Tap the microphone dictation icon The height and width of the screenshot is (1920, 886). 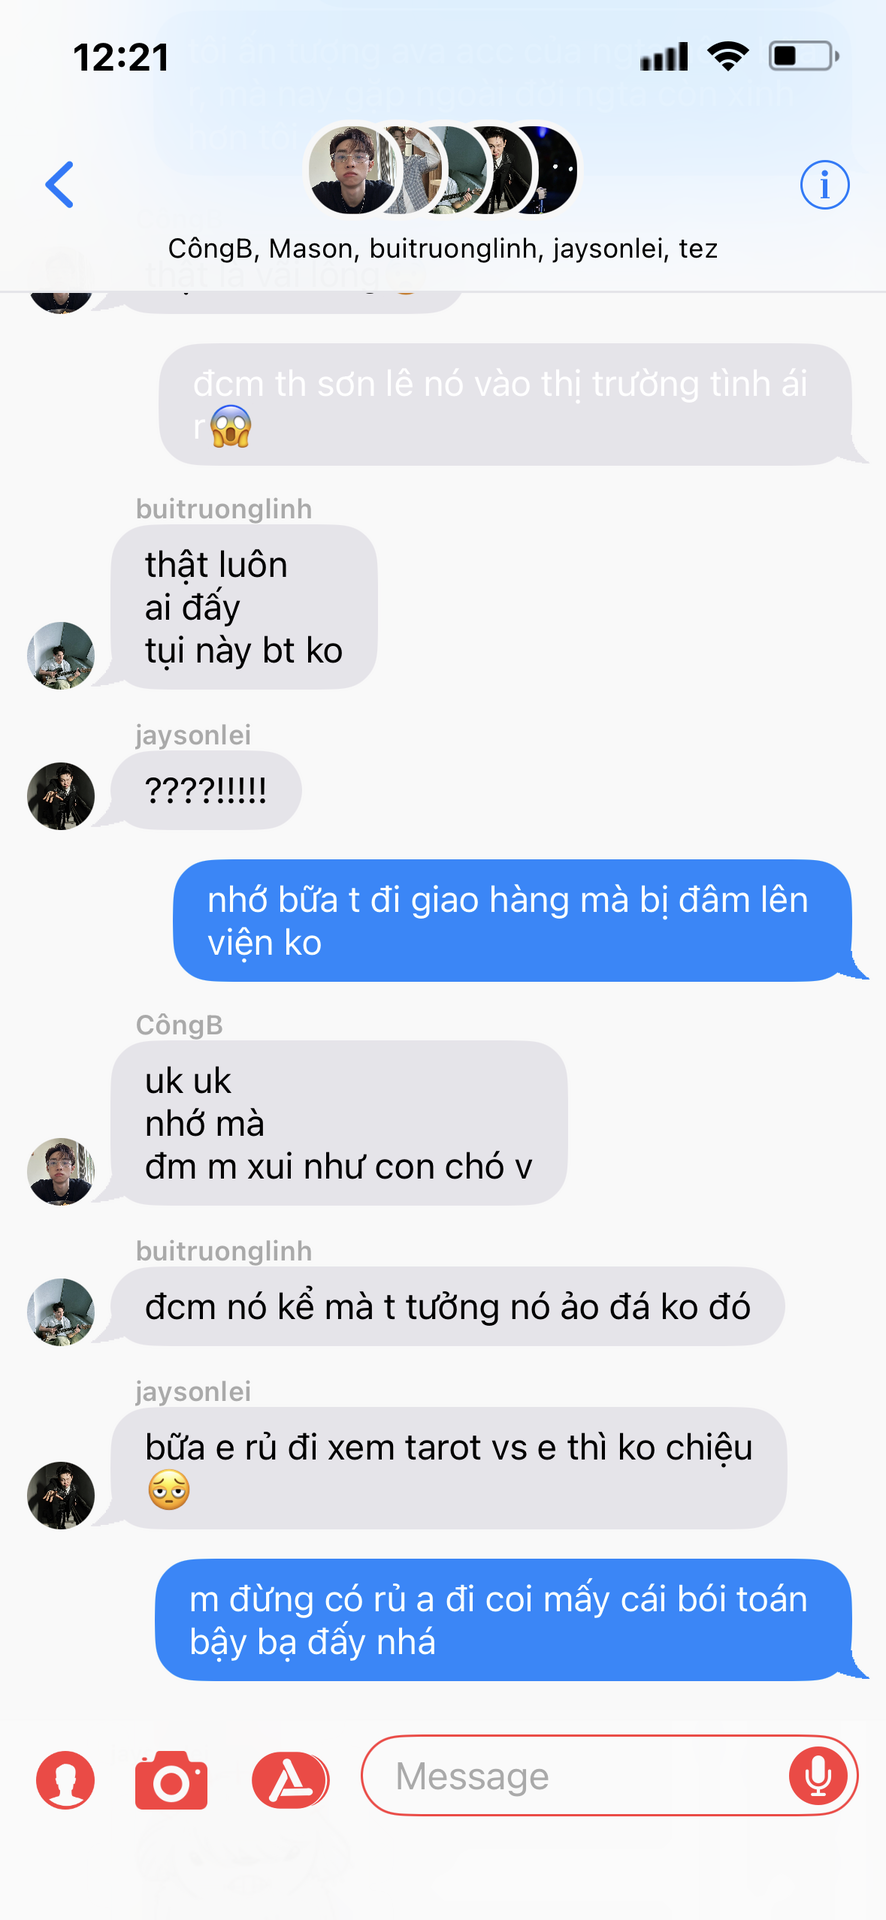point(818,1776)
